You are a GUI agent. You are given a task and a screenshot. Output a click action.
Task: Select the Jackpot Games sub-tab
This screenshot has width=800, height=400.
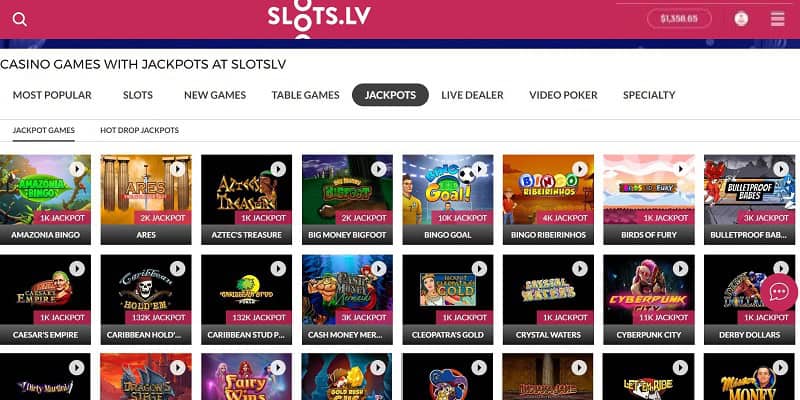click(44, 131)
